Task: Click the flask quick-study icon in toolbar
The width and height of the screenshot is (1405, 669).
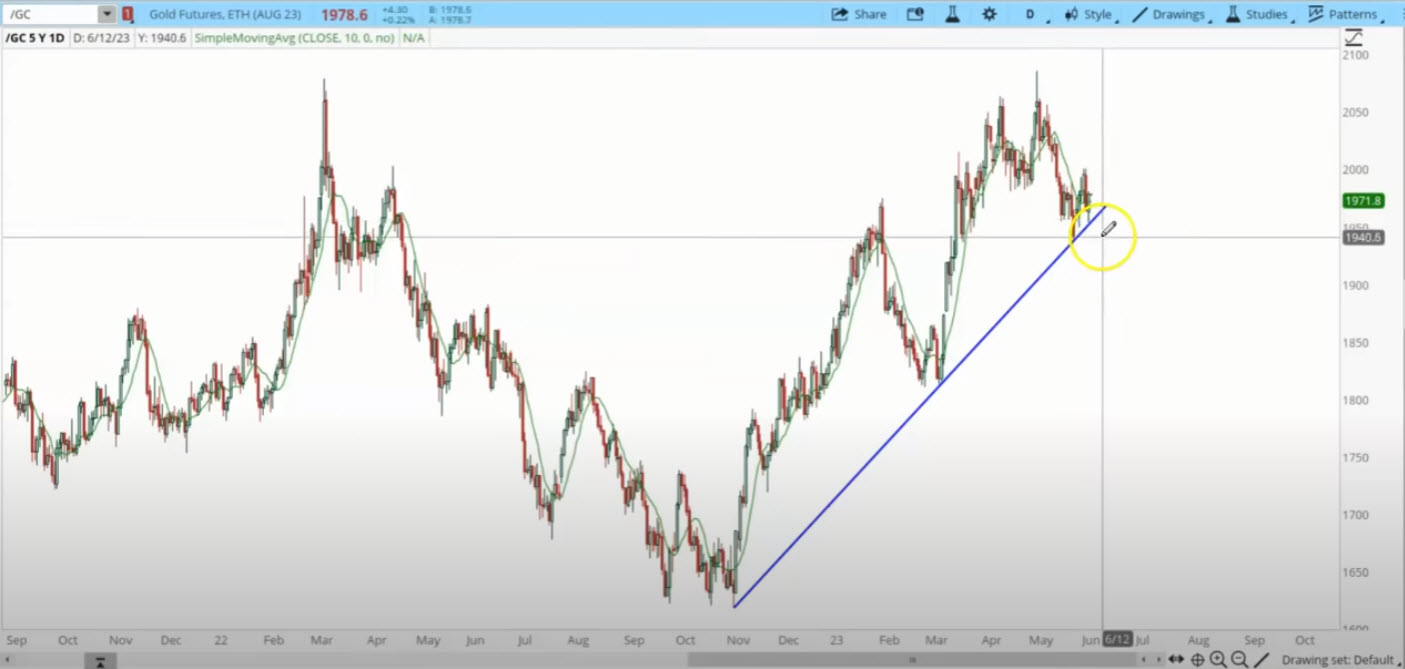Action: 951,14
